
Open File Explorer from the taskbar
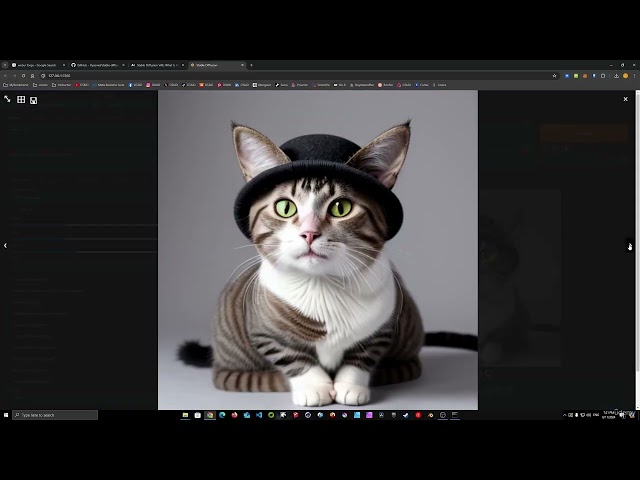(x=185, y=415)
